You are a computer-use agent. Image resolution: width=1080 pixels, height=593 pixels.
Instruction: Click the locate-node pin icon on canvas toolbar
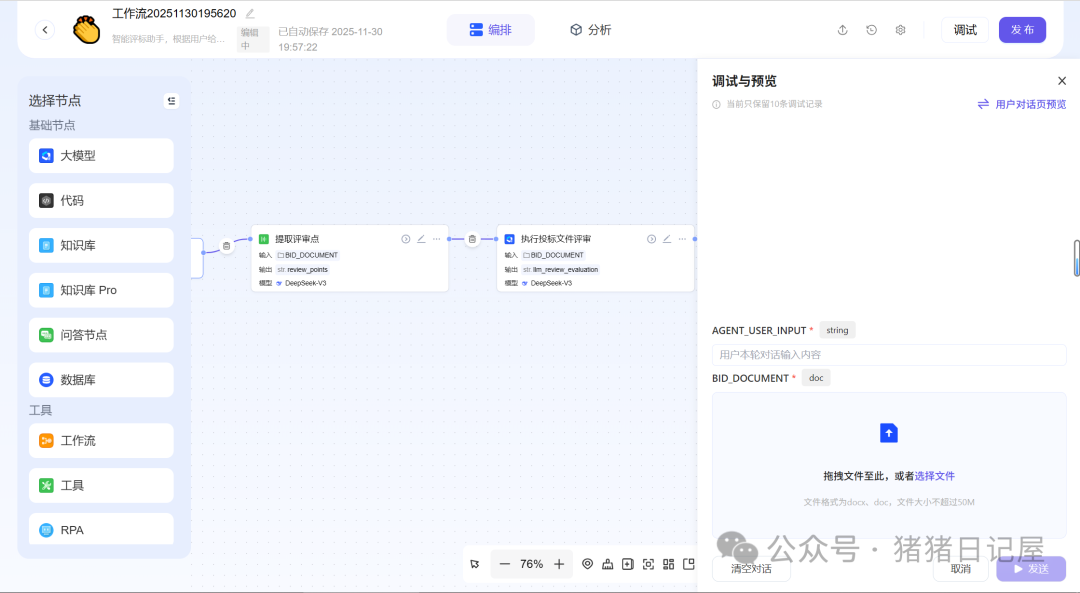tap(588, 563)
